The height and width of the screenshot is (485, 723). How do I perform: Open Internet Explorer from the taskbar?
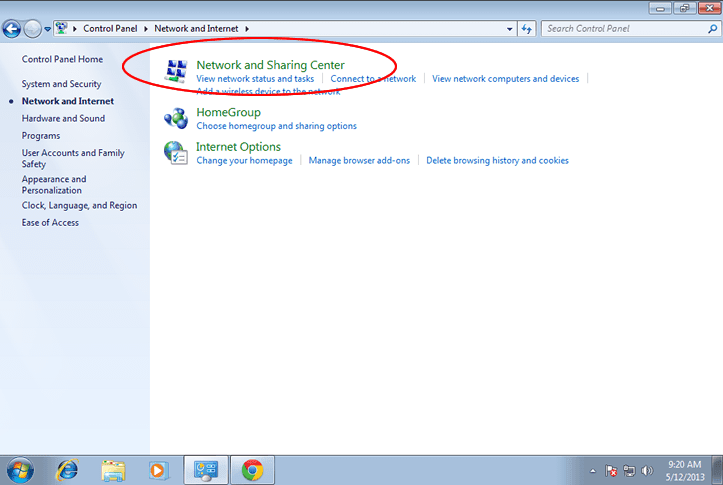point(67,470)
